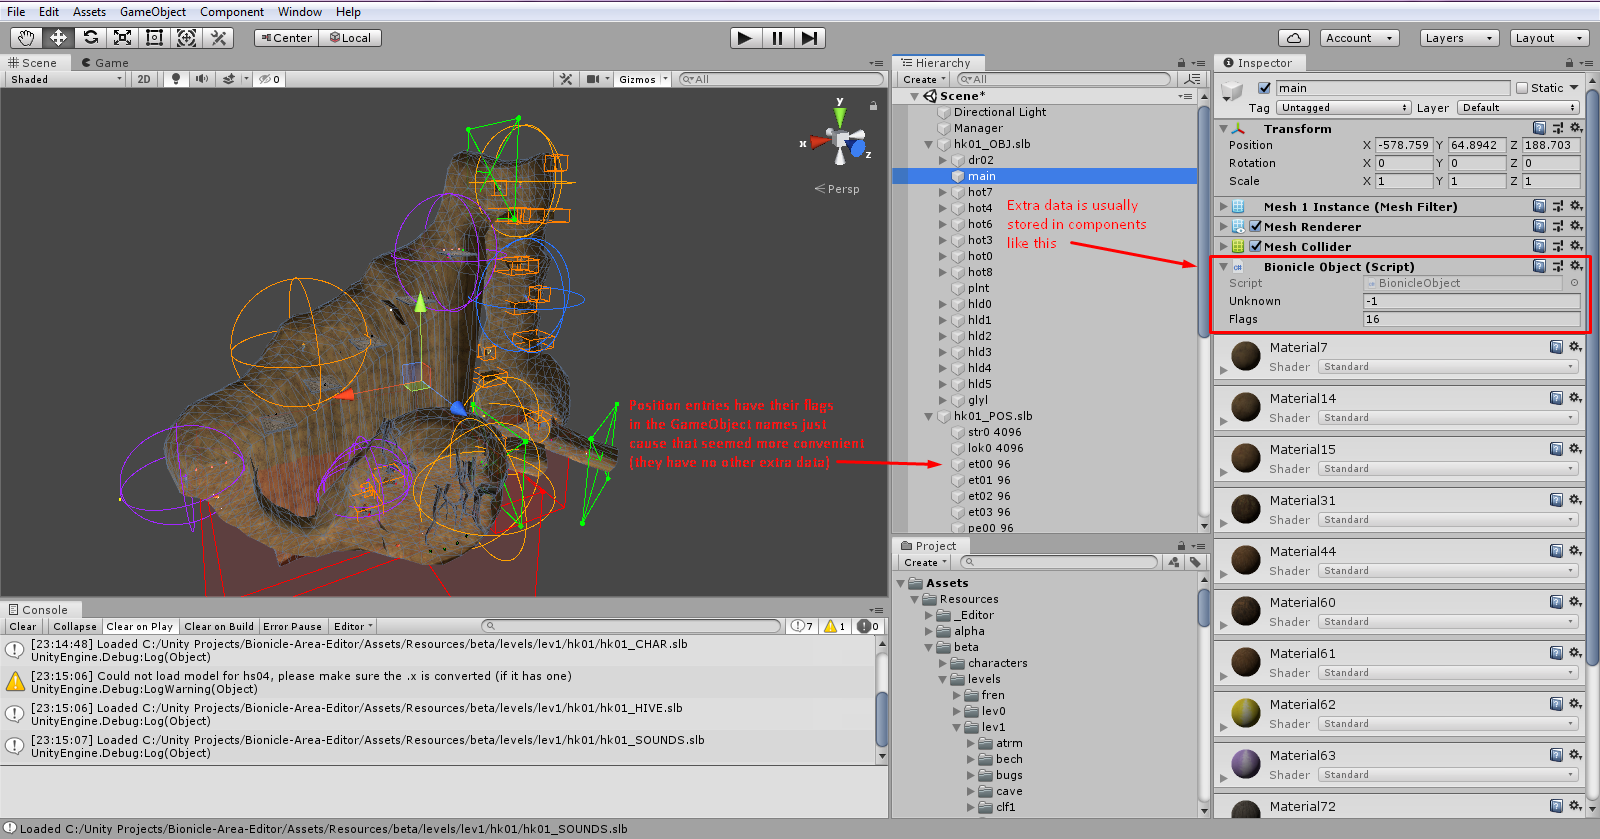This screenshot has width=1600, height=839.
Task: Switch to the Game tab
Action: pos(105,62)
